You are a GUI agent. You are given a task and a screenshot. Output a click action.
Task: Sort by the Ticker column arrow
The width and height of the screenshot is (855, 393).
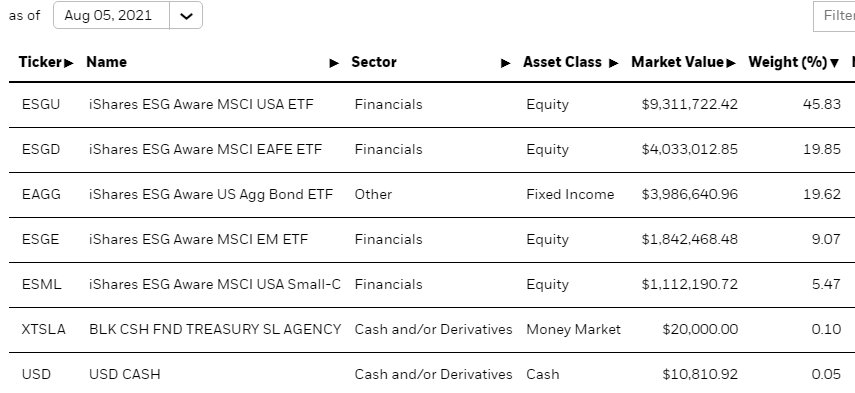click(x=69, y=63)
